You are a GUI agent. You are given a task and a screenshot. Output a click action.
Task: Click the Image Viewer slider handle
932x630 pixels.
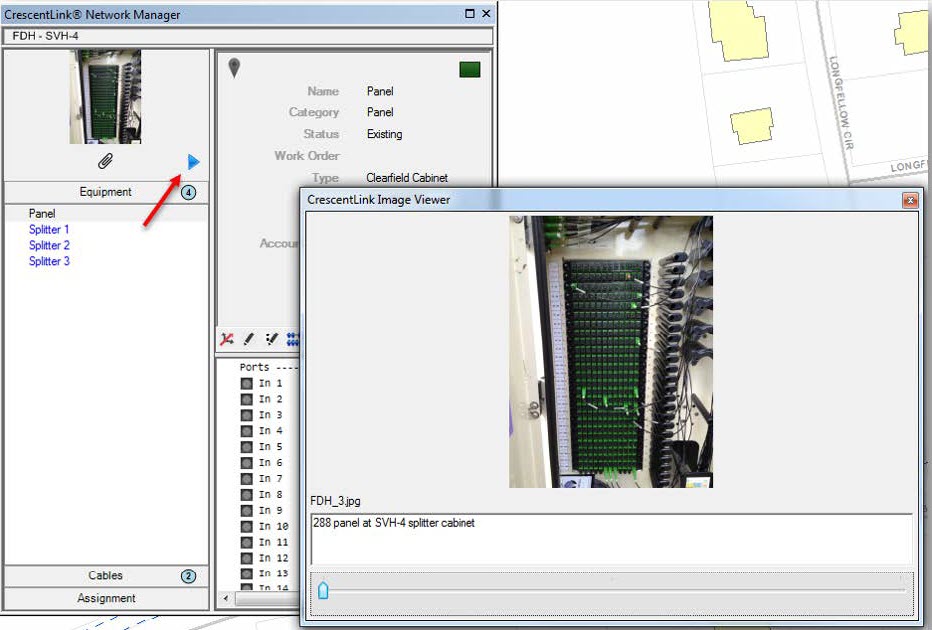click(323, 590)
